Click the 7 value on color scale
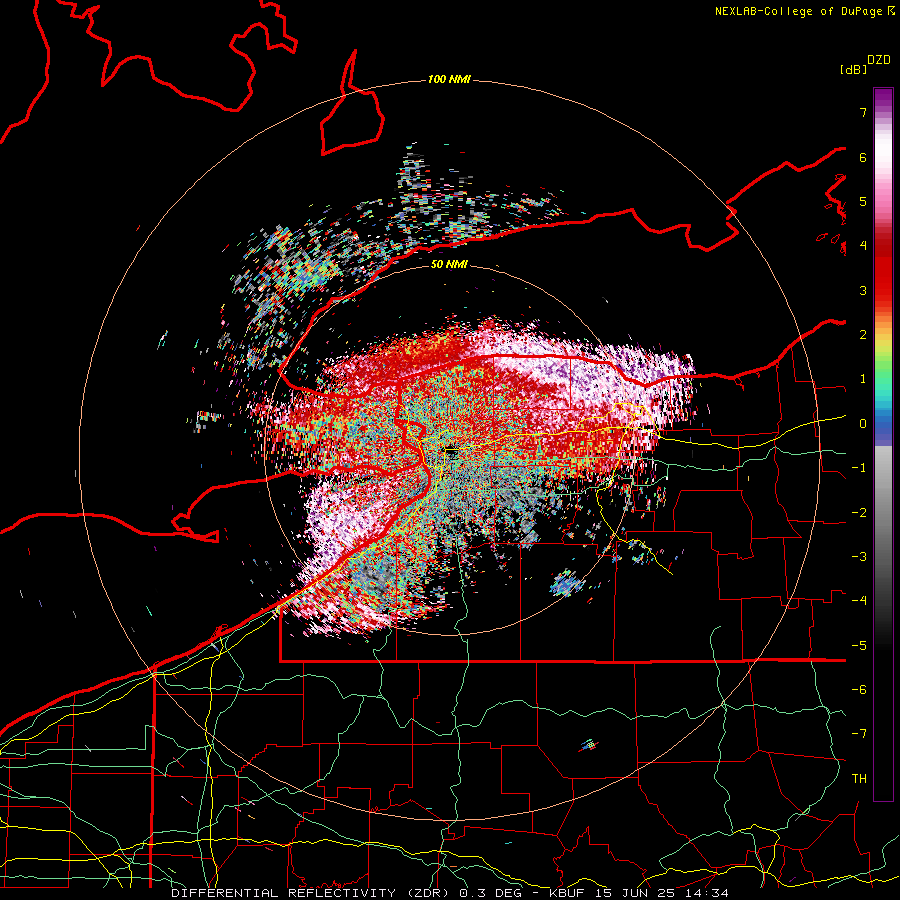Viewport: 900px width, 900px height. tap(863, 112)
